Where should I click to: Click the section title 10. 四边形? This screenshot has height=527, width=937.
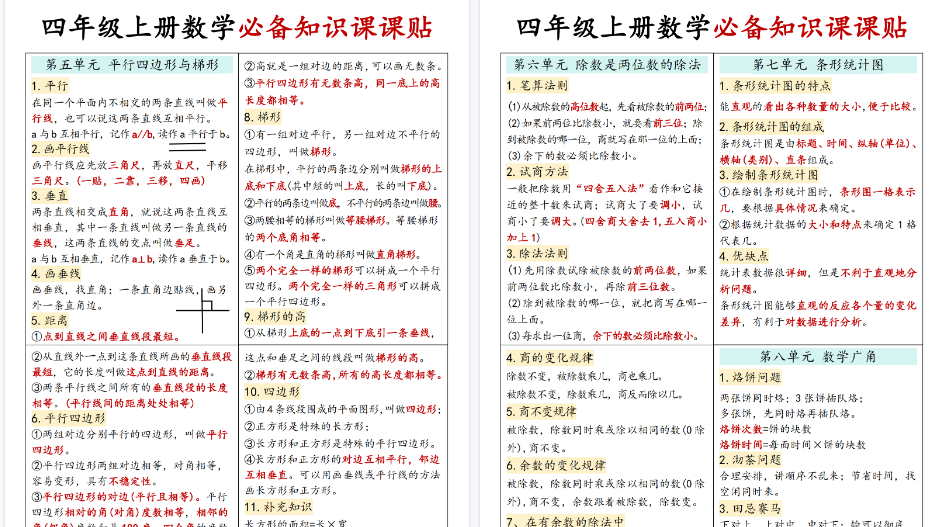pyautogui.click(x=272, y=392)
